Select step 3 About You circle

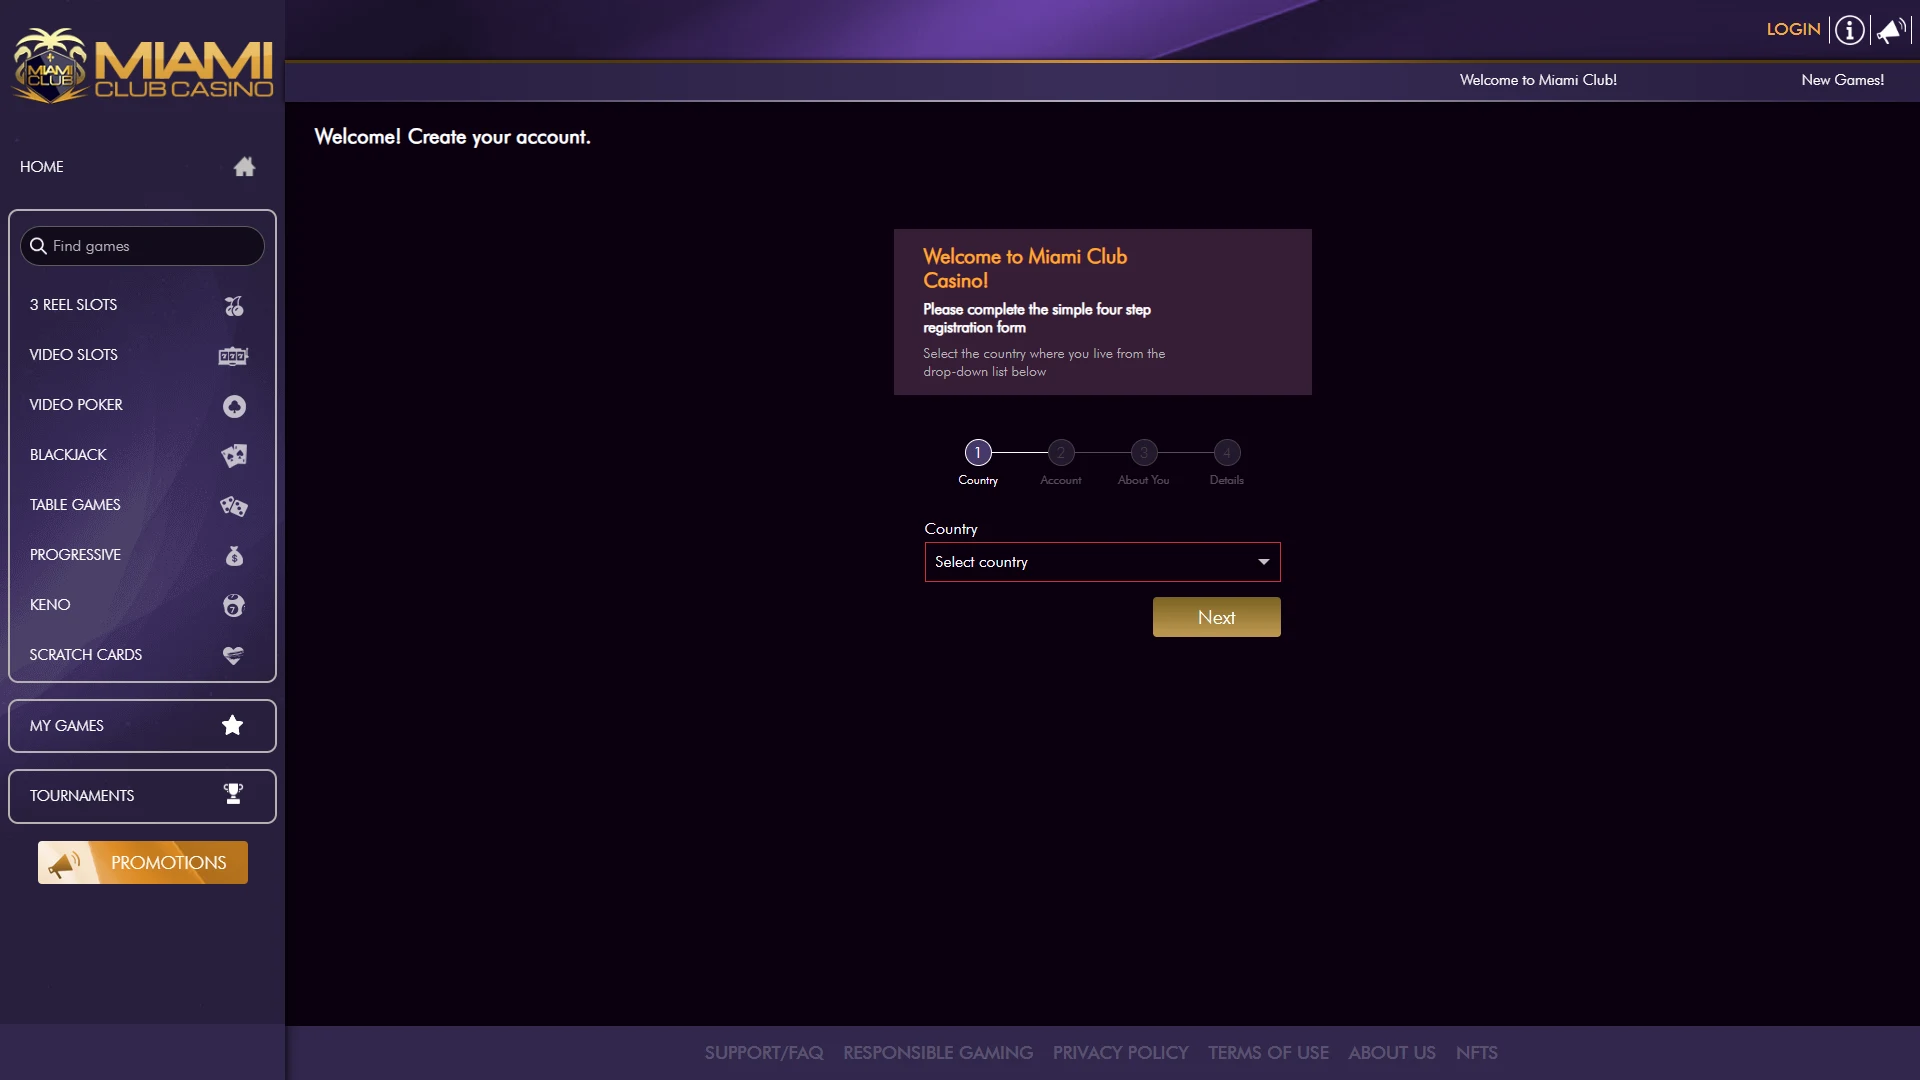[x=1144, y=453]
